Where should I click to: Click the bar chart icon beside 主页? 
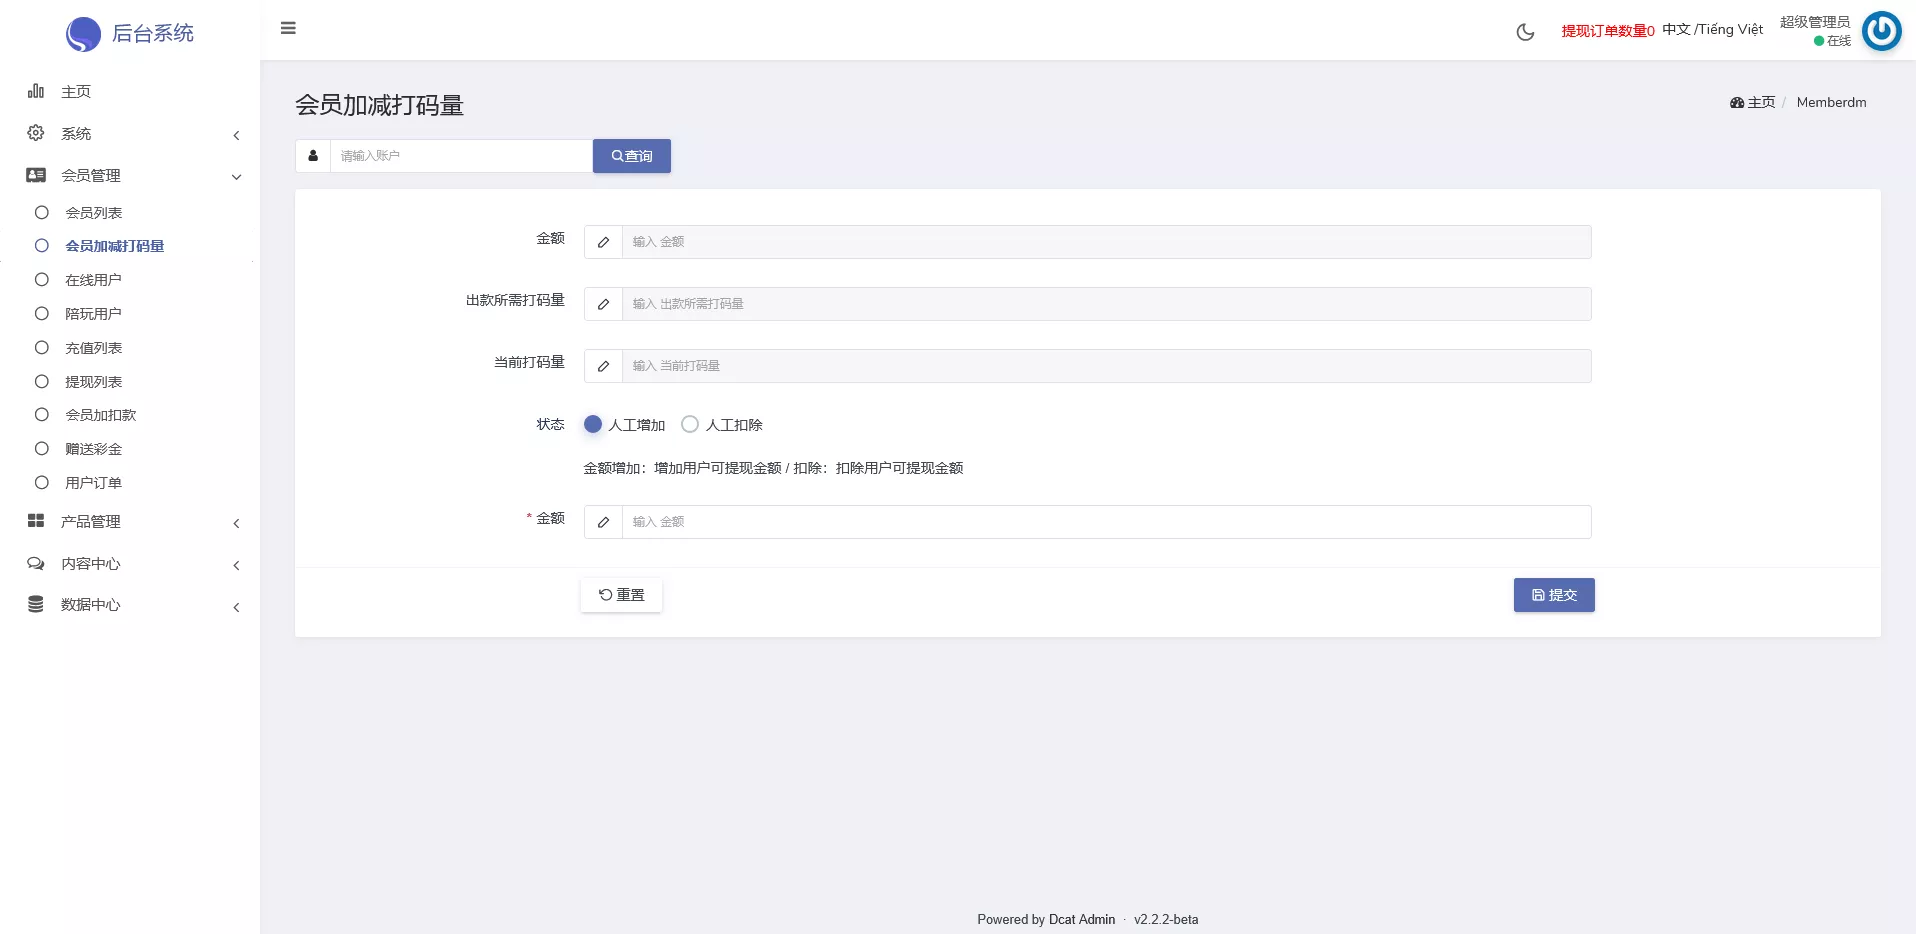coord(36,91)
